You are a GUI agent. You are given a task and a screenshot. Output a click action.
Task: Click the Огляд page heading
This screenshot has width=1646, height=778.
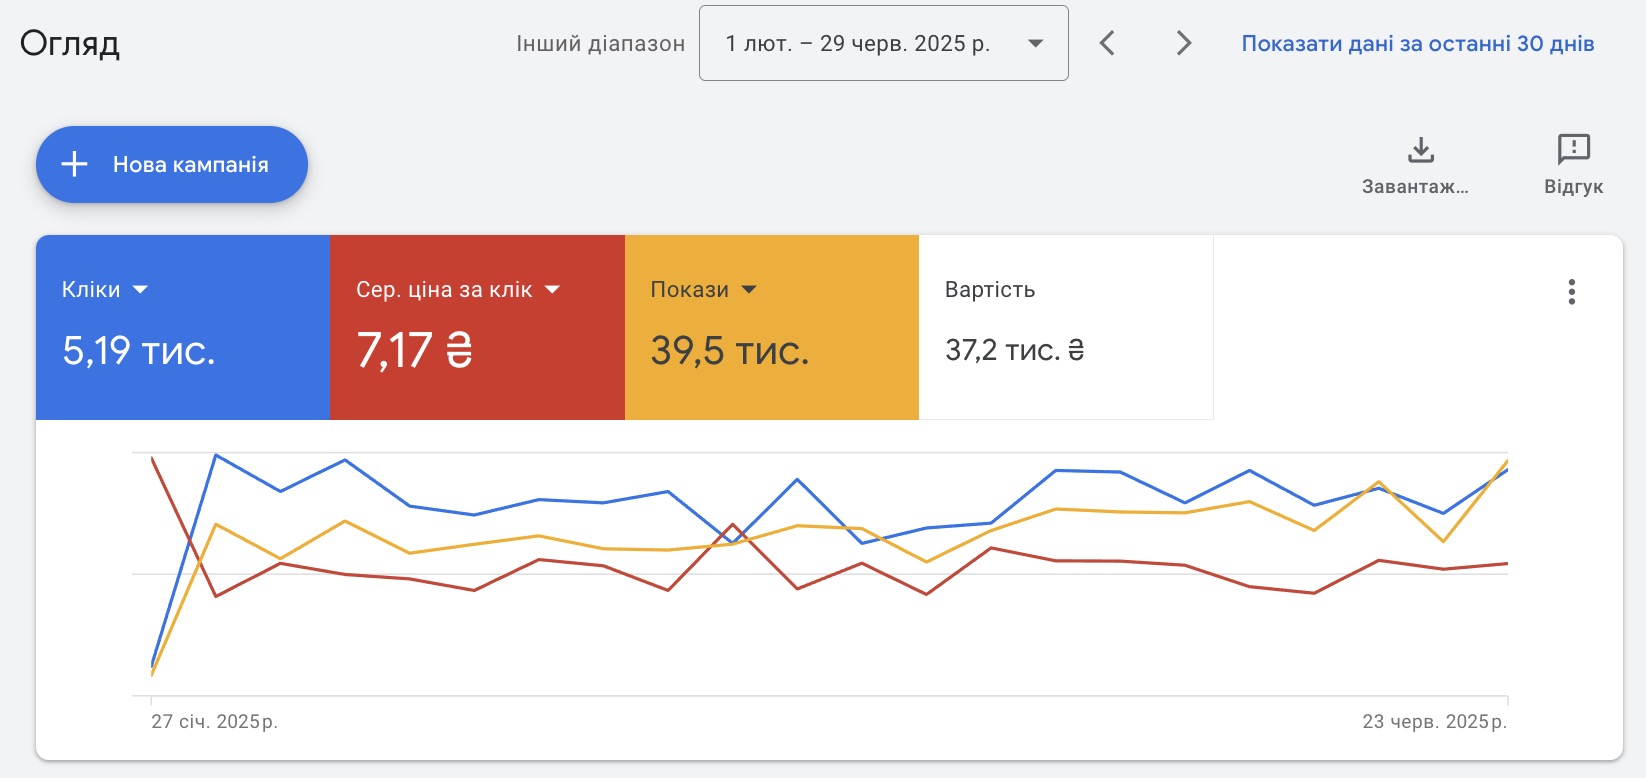coord(70,43)
